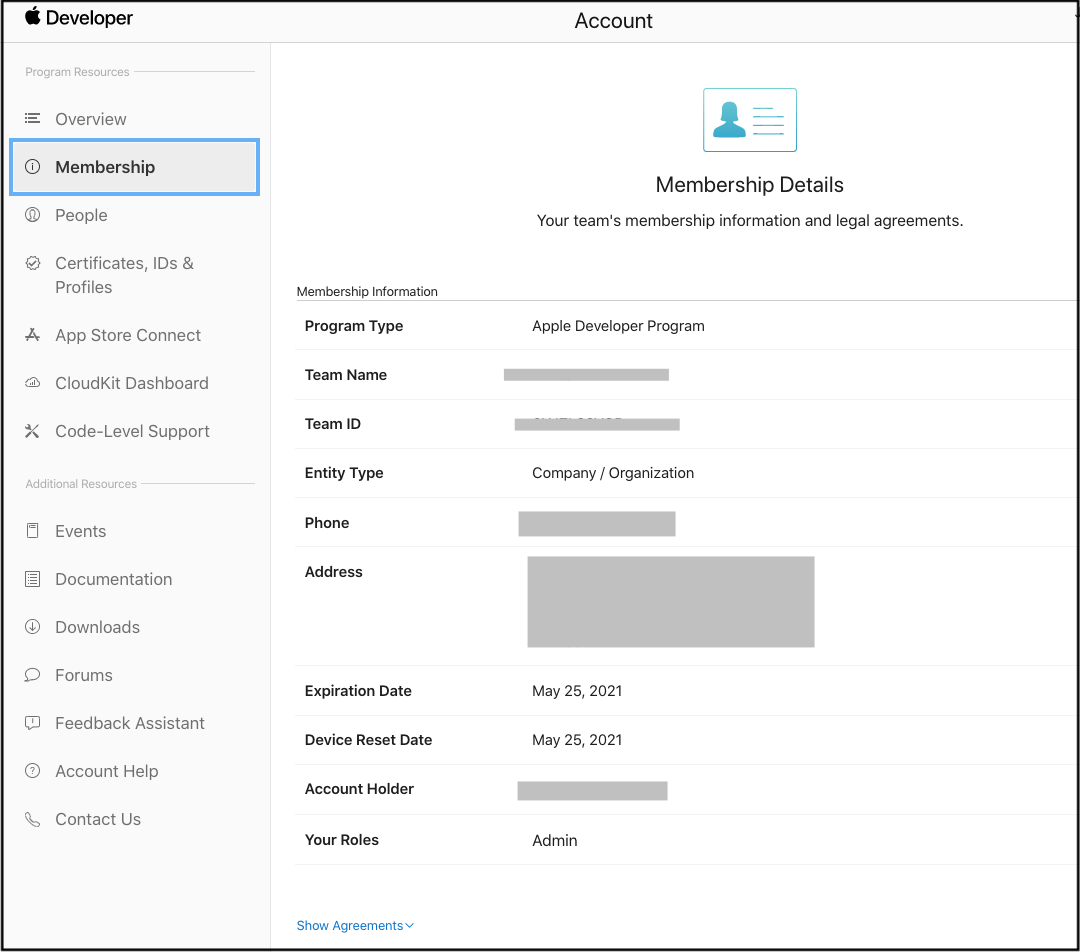
Task: Click the App Store Connect icon
Action: 33,335
